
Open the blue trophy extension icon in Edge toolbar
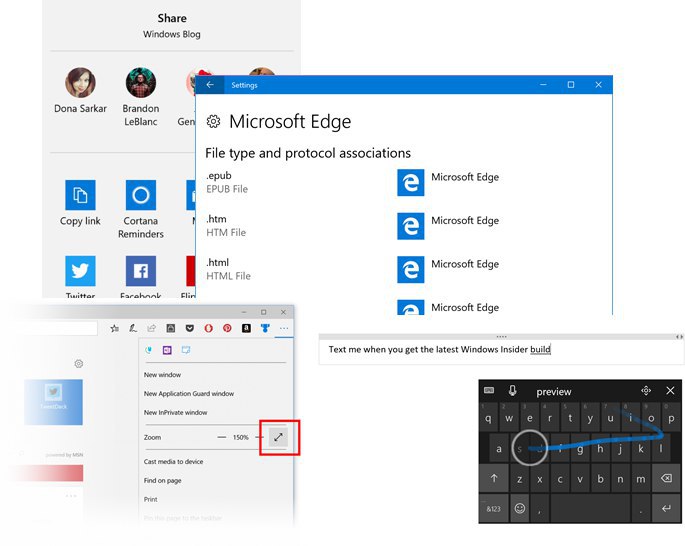(x=265, y=328)
